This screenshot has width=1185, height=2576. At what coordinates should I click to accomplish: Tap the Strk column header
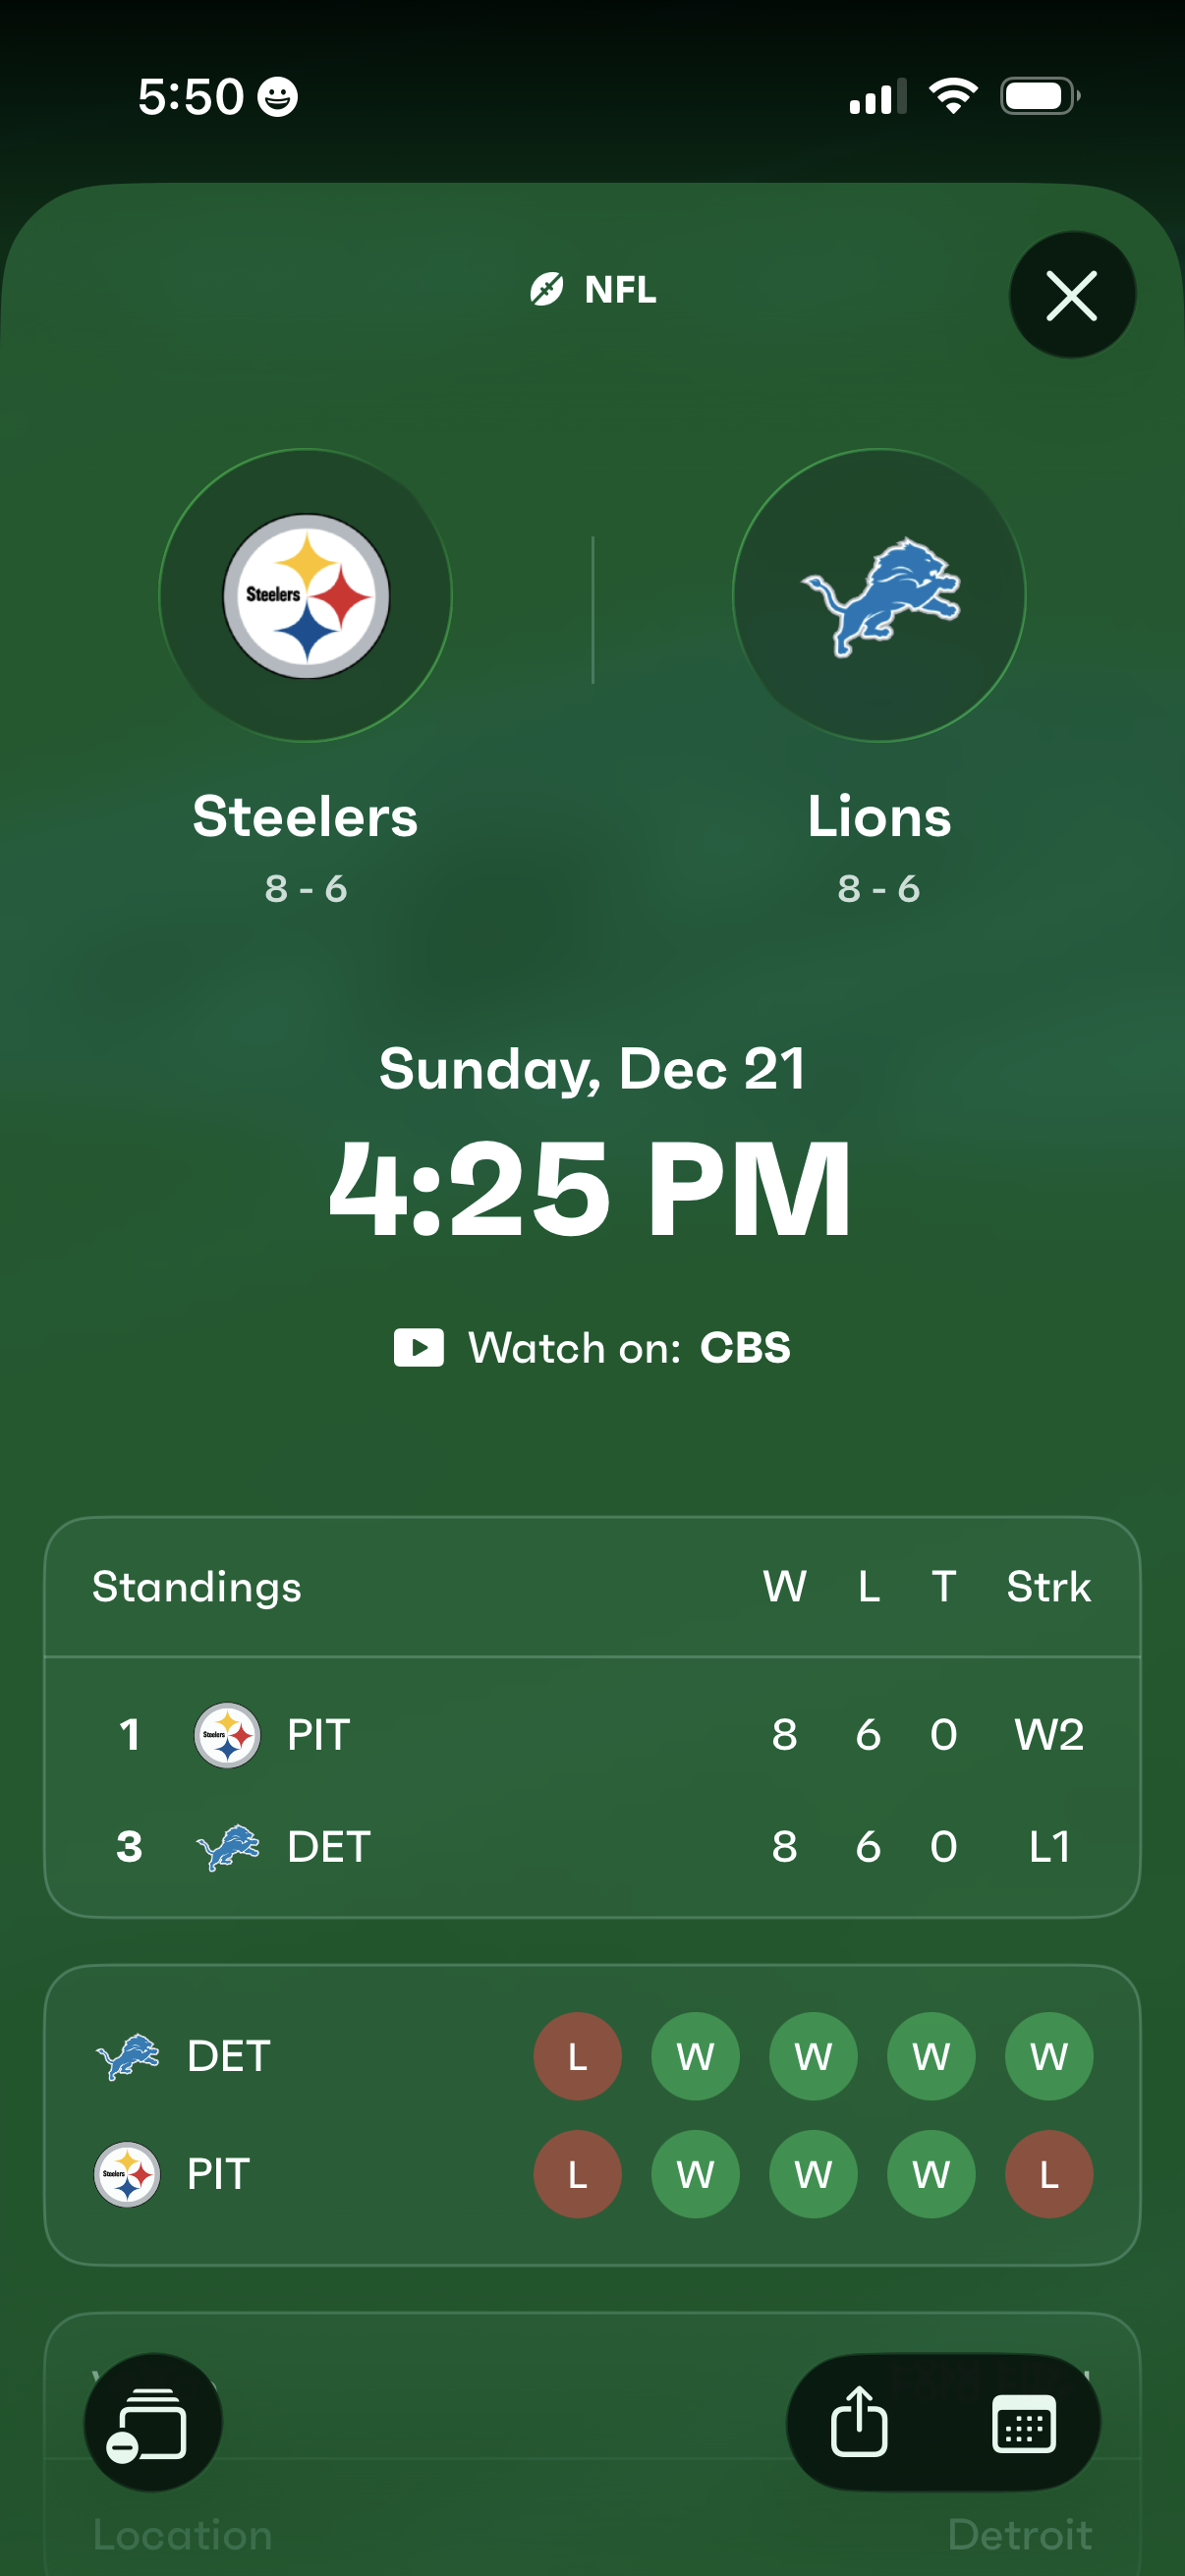pyautogui.click(x=1048, y=1587)
